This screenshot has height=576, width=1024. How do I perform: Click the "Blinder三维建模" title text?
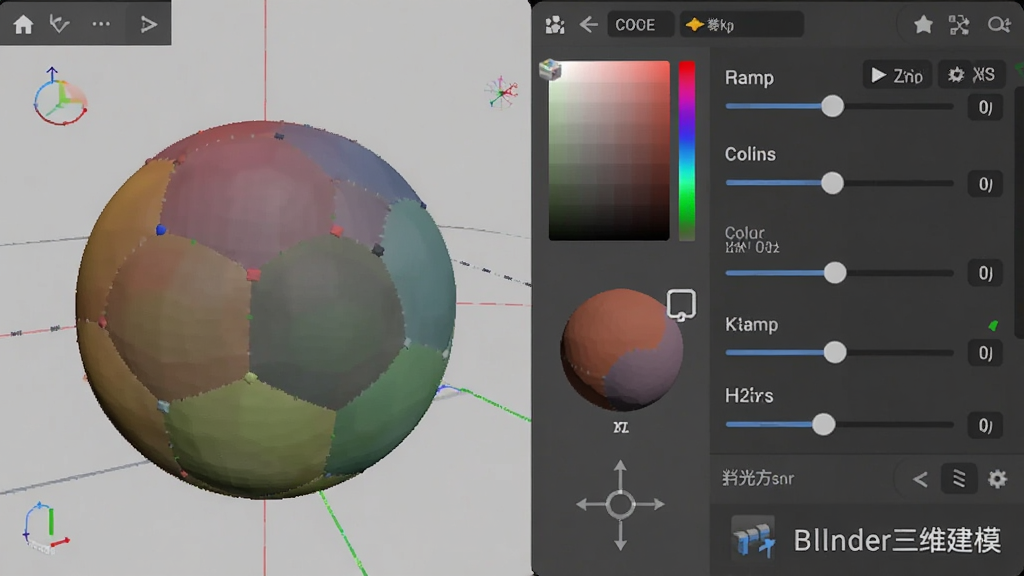[897, 540]
